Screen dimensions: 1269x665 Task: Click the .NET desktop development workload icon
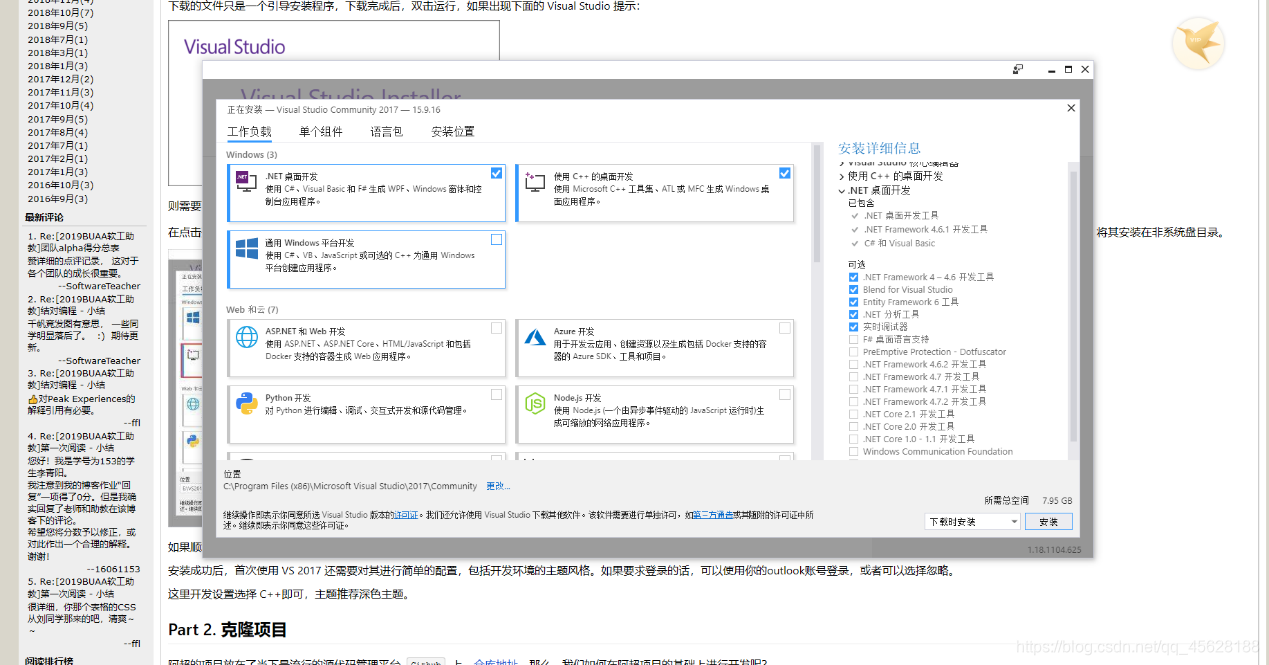point(246,181)
